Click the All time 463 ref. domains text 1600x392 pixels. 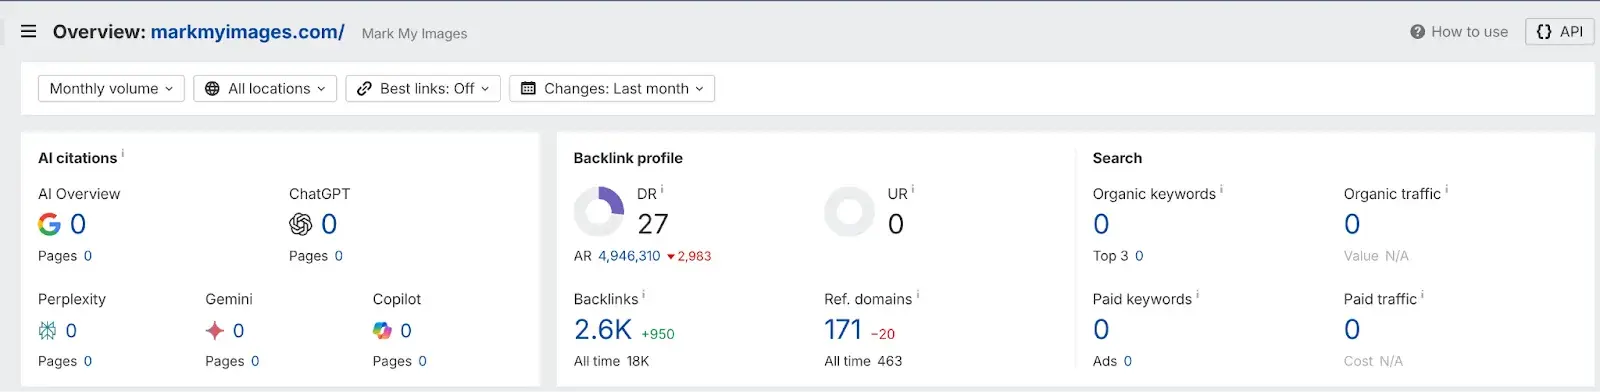tap(863, 361)
